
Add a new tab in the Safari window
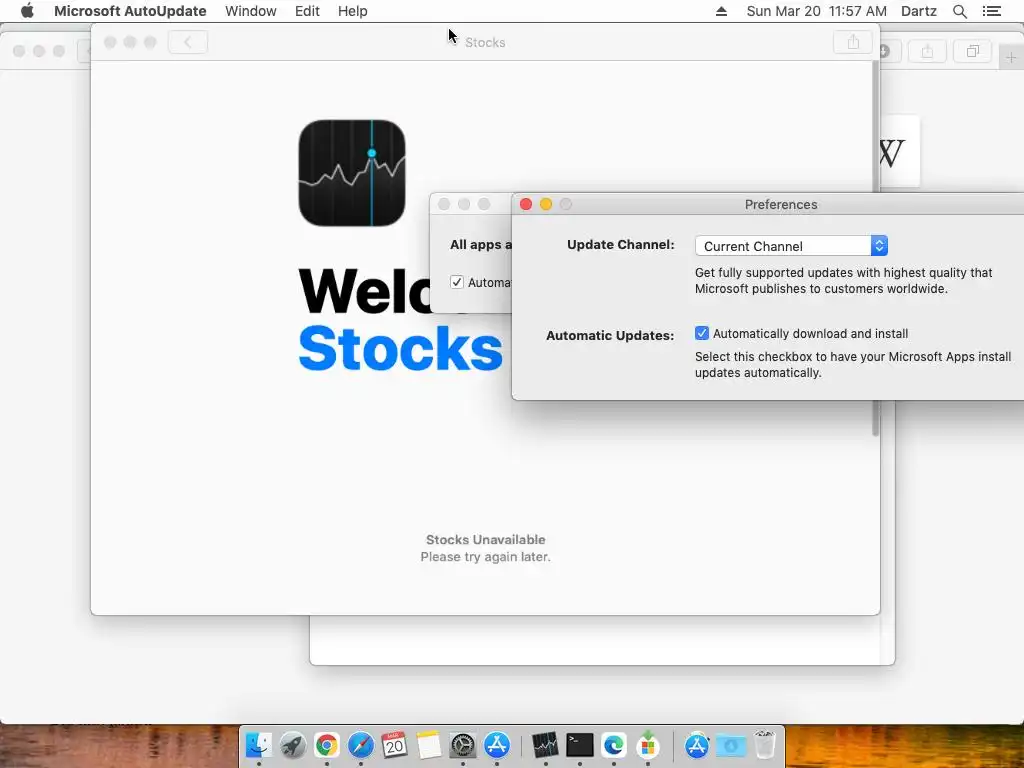point(1011,57)
